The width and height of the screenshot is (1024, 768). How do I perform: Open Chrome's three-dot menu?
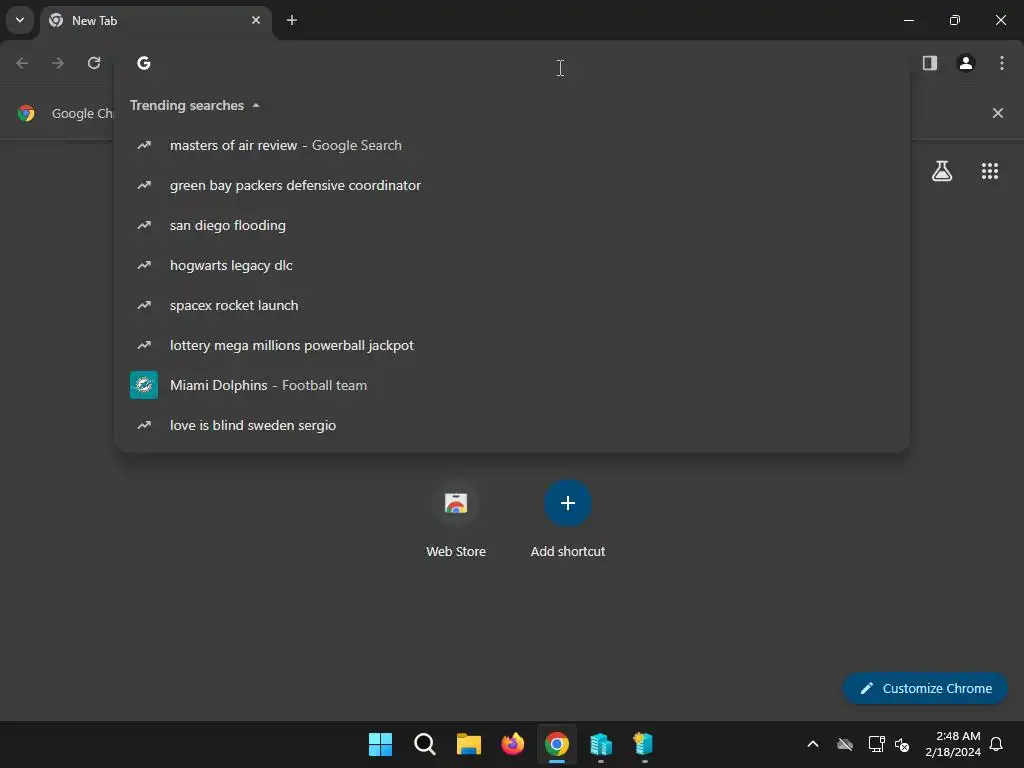pyautogui.click(x=1002, y=63)
